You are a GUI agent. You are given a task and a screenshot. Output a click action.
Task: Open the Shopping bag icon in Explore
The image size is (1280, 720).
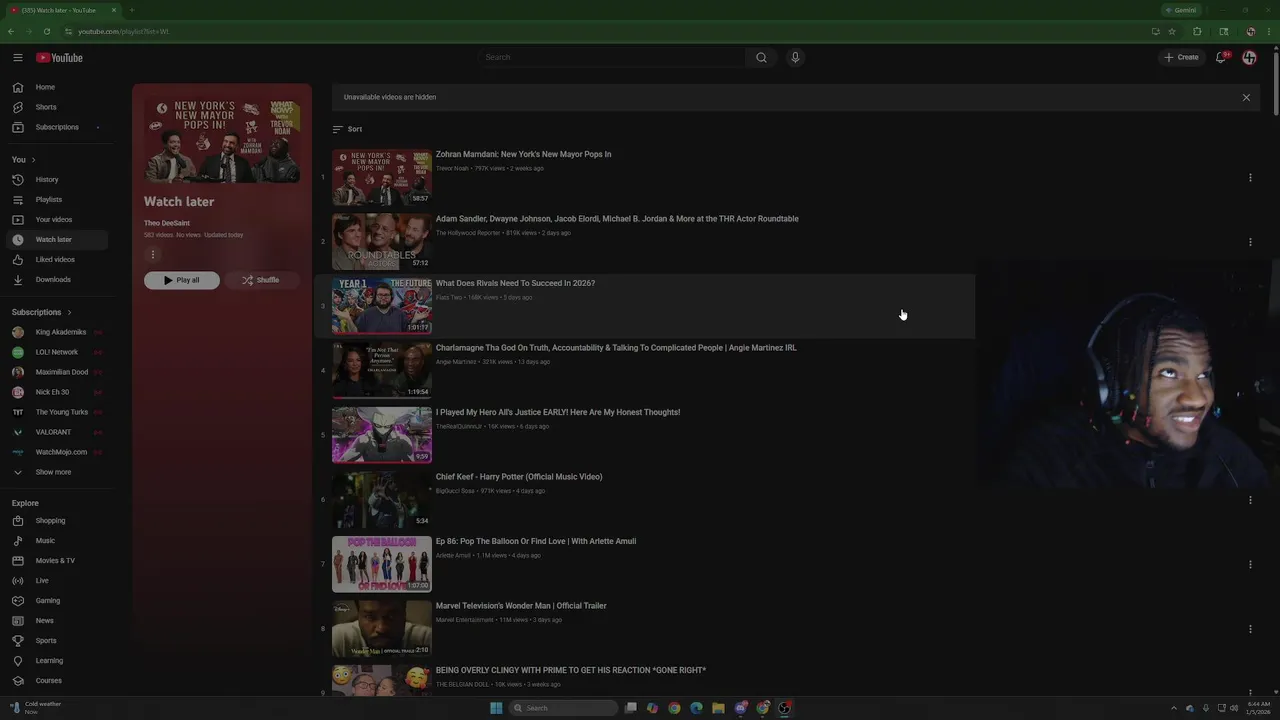[x=18, y=521]
